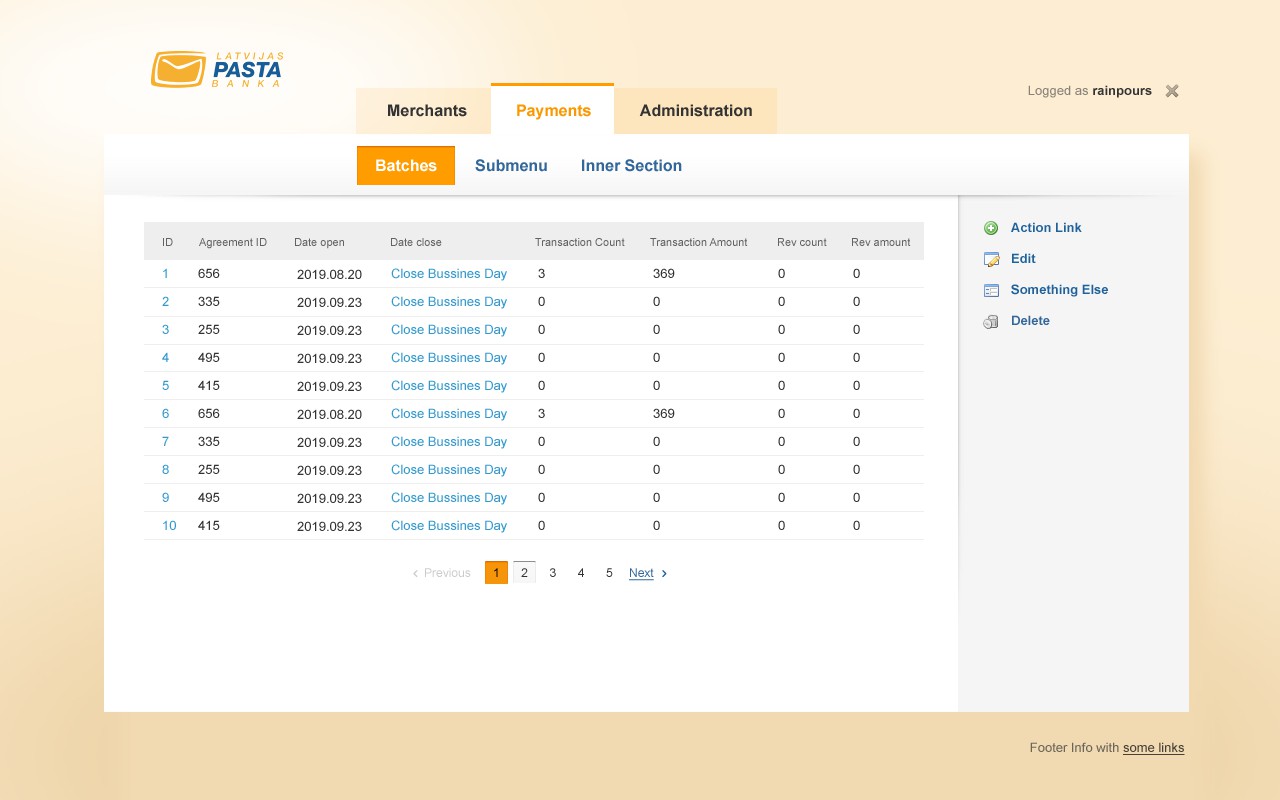The height and width of the screenshot is (800, 1280).
Task: Click agreement ID 495 in batch 4 row
Action: (x=209, y=358)
